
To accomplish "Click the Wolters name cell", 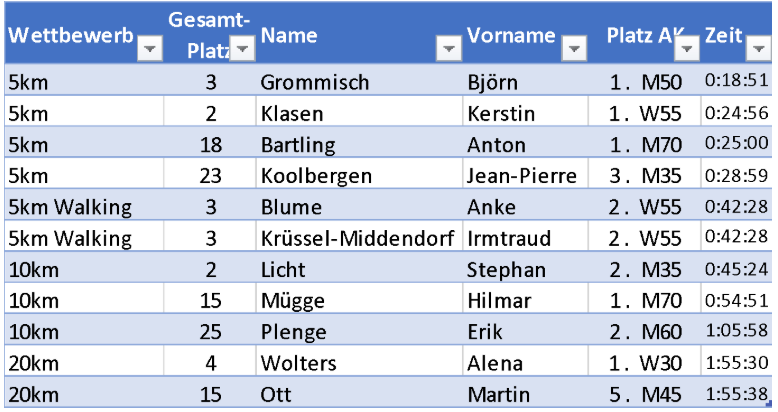I will [x=298, y=363].
